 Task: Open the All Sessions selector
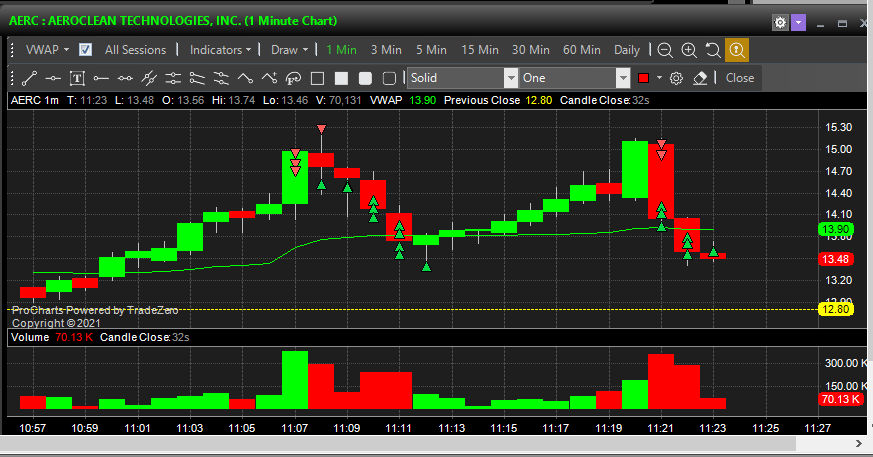point(135,50)
